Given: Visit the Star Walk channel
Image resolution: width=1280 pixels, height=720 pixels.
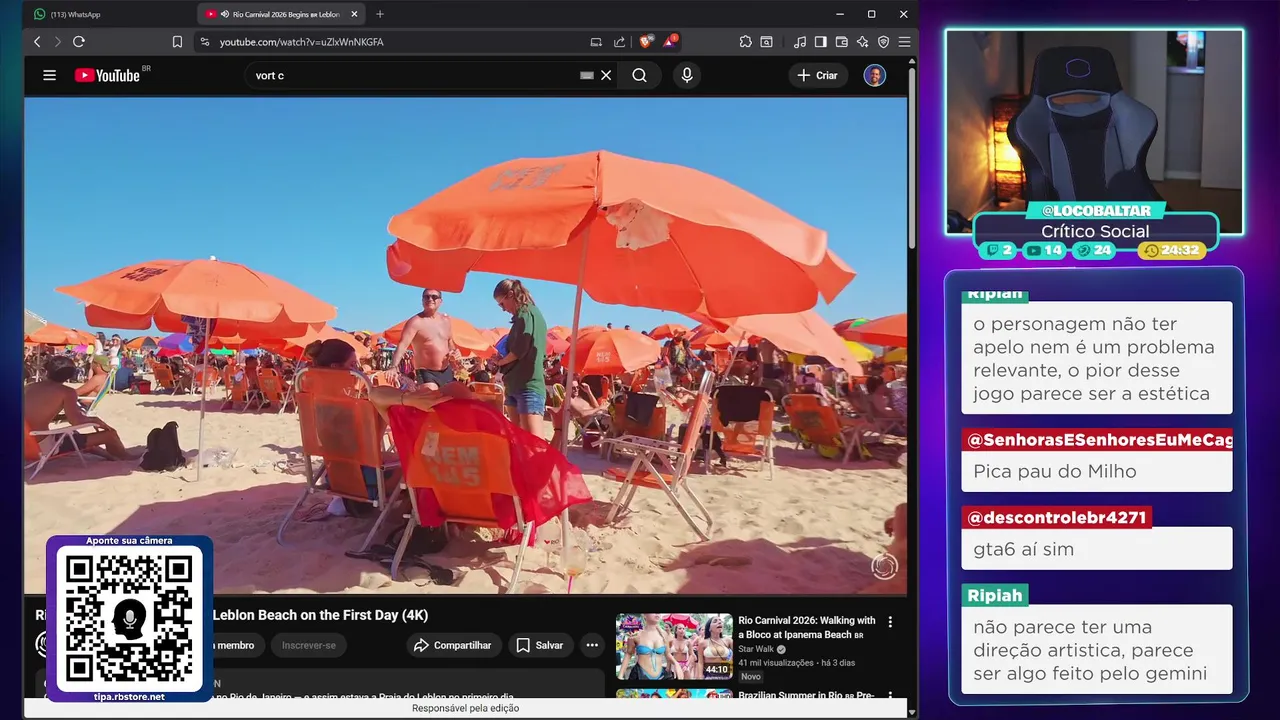Looking at the screenshot, I should point(757,649).
